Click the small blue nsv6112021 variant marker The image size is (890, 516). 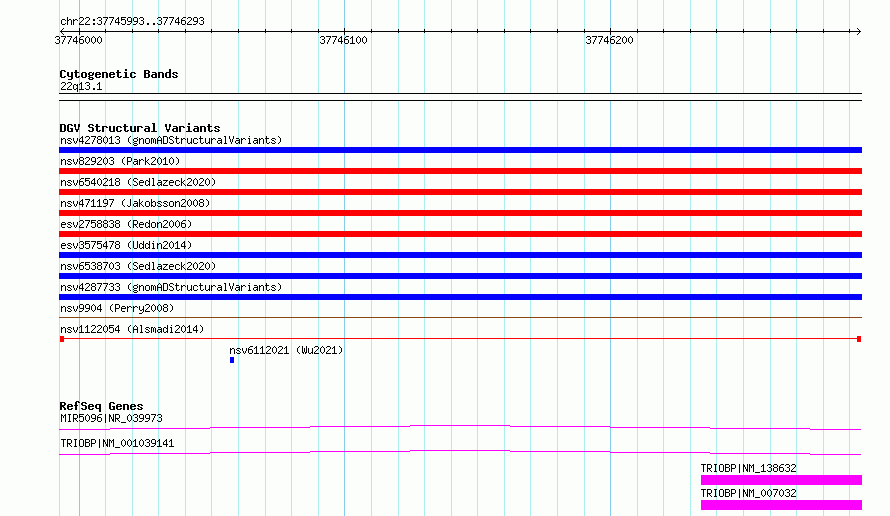click(232, 360)
